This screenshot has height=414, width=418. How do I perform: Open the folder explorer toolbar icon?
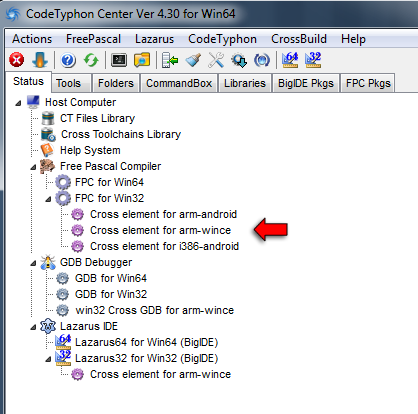point(142,60)
